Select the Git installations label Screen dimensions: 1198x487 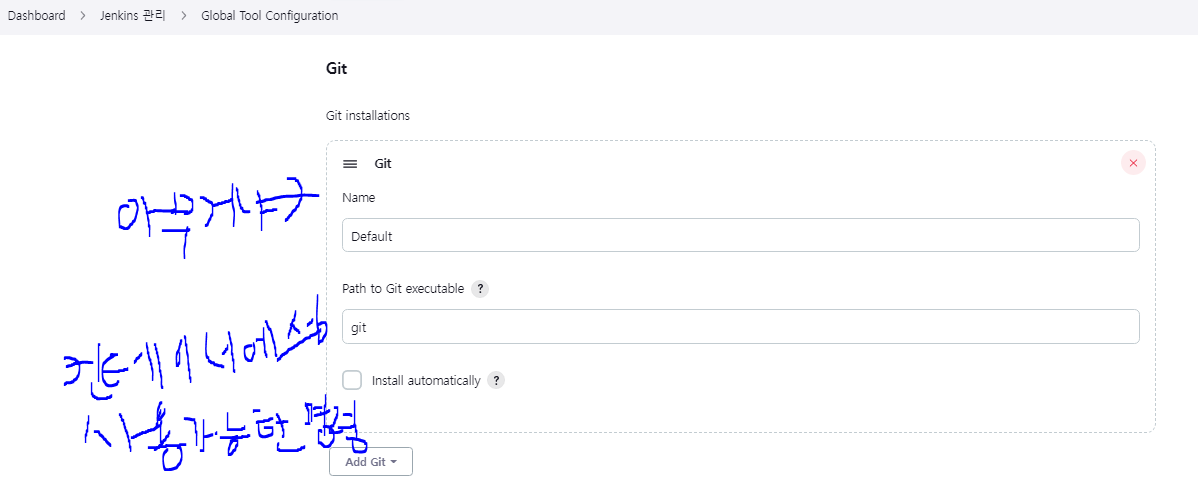click(x=367, y=116)
